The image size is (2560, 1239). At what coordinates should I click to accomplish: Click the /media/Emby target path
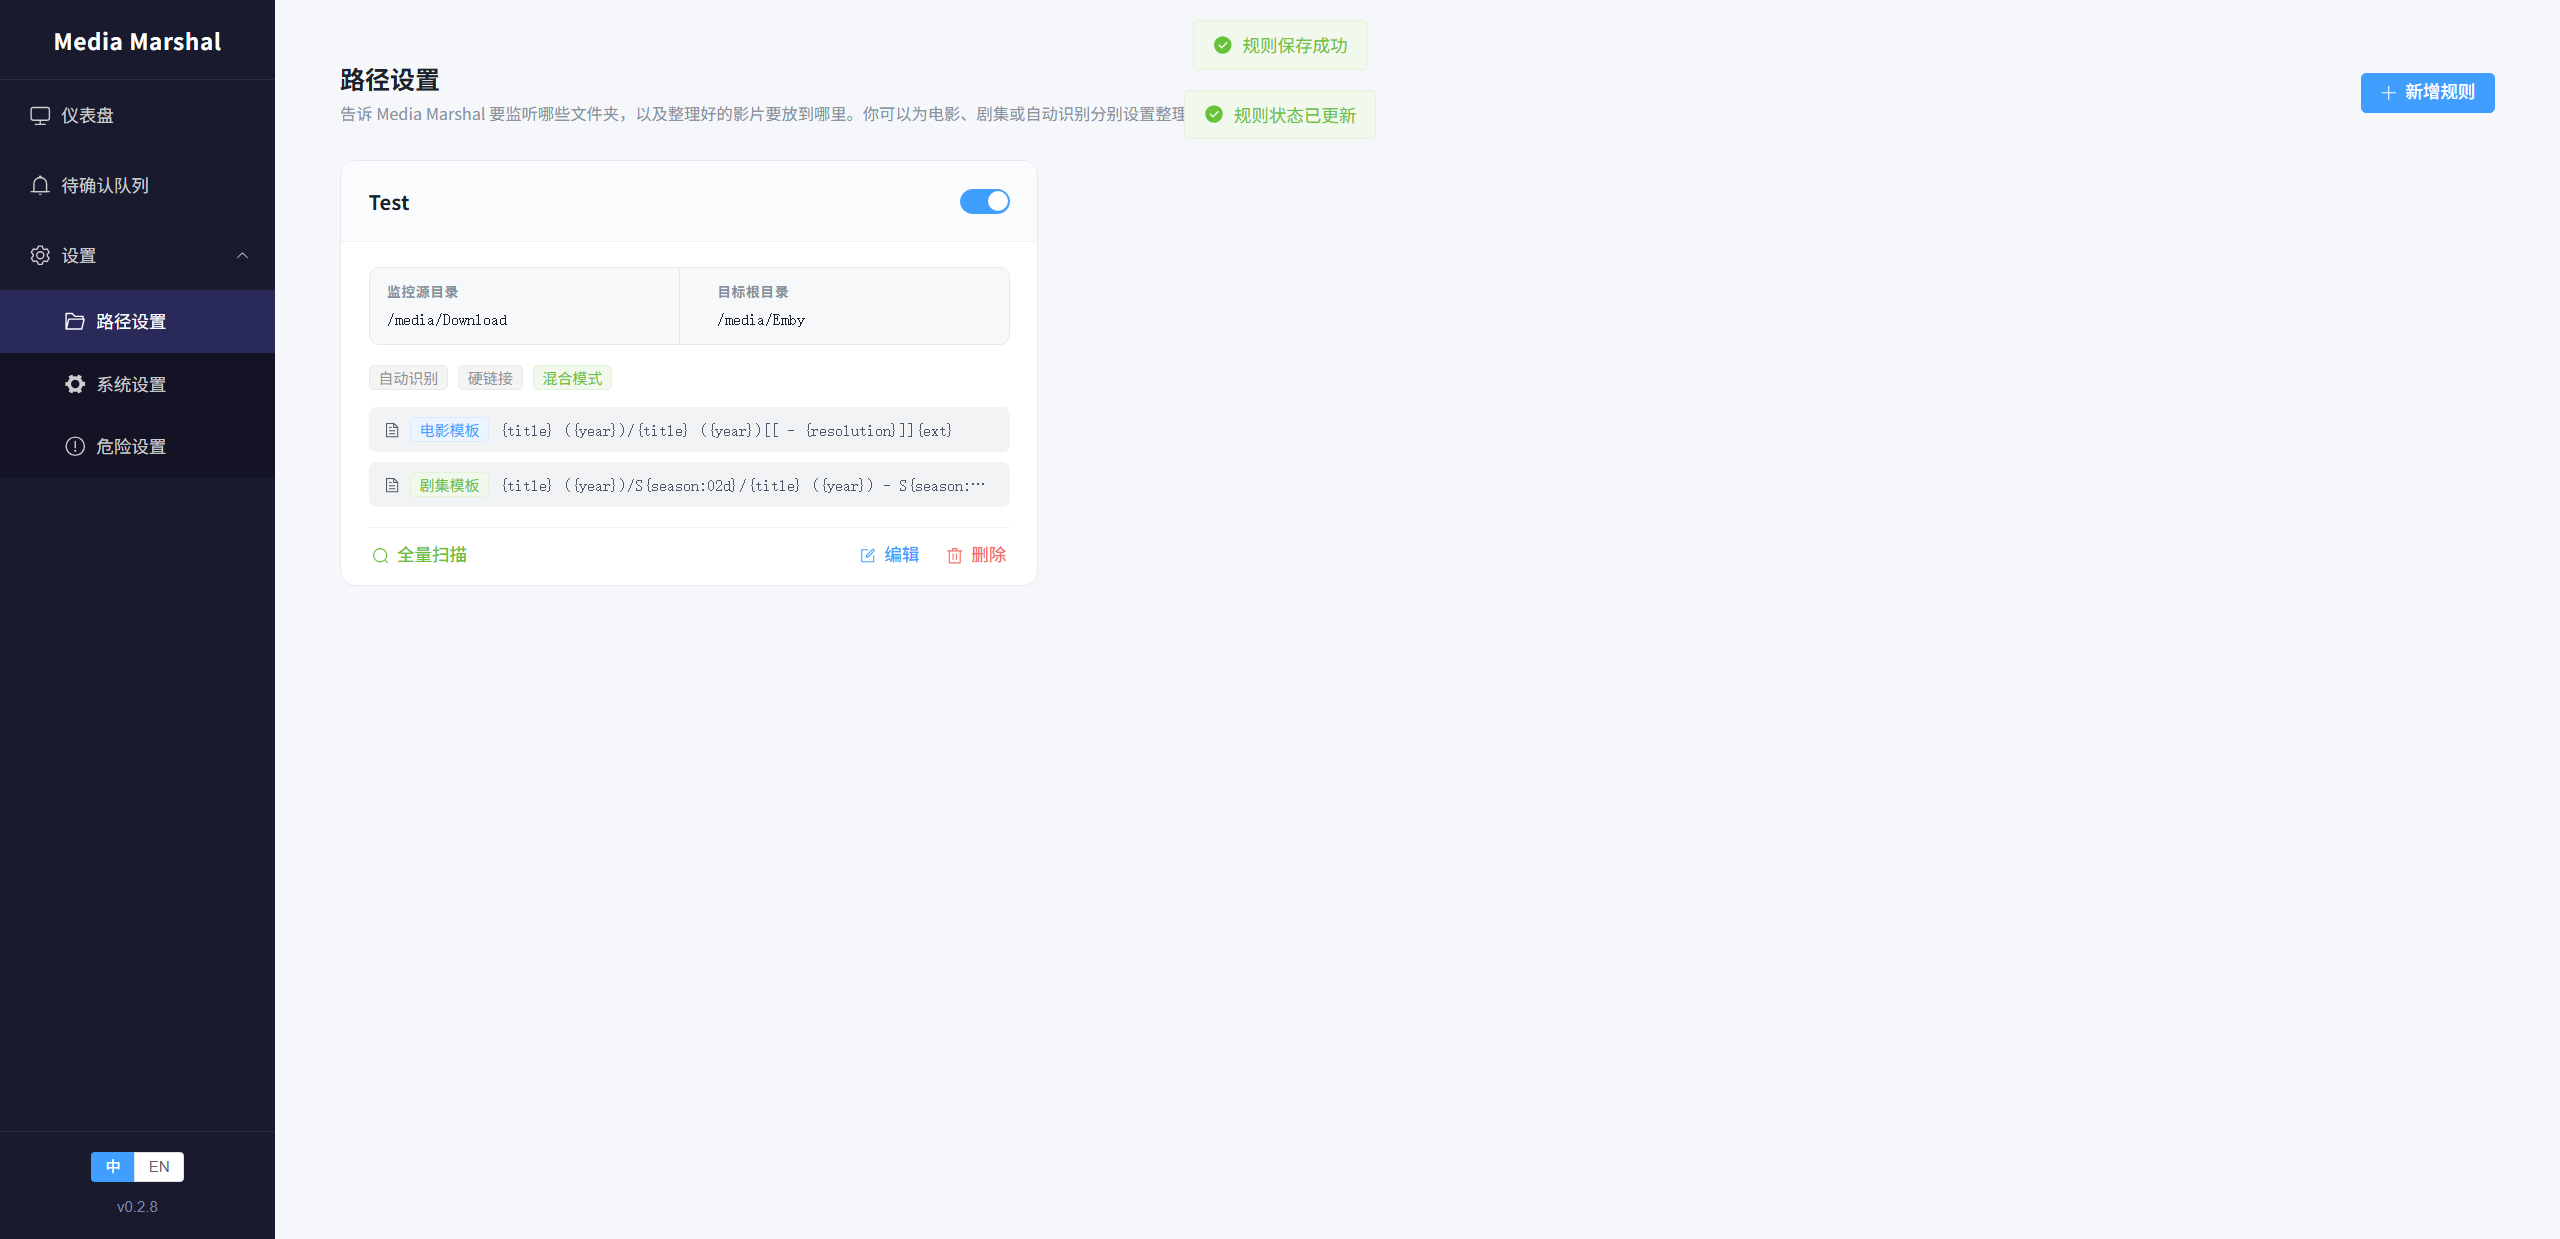coord(761,320)
